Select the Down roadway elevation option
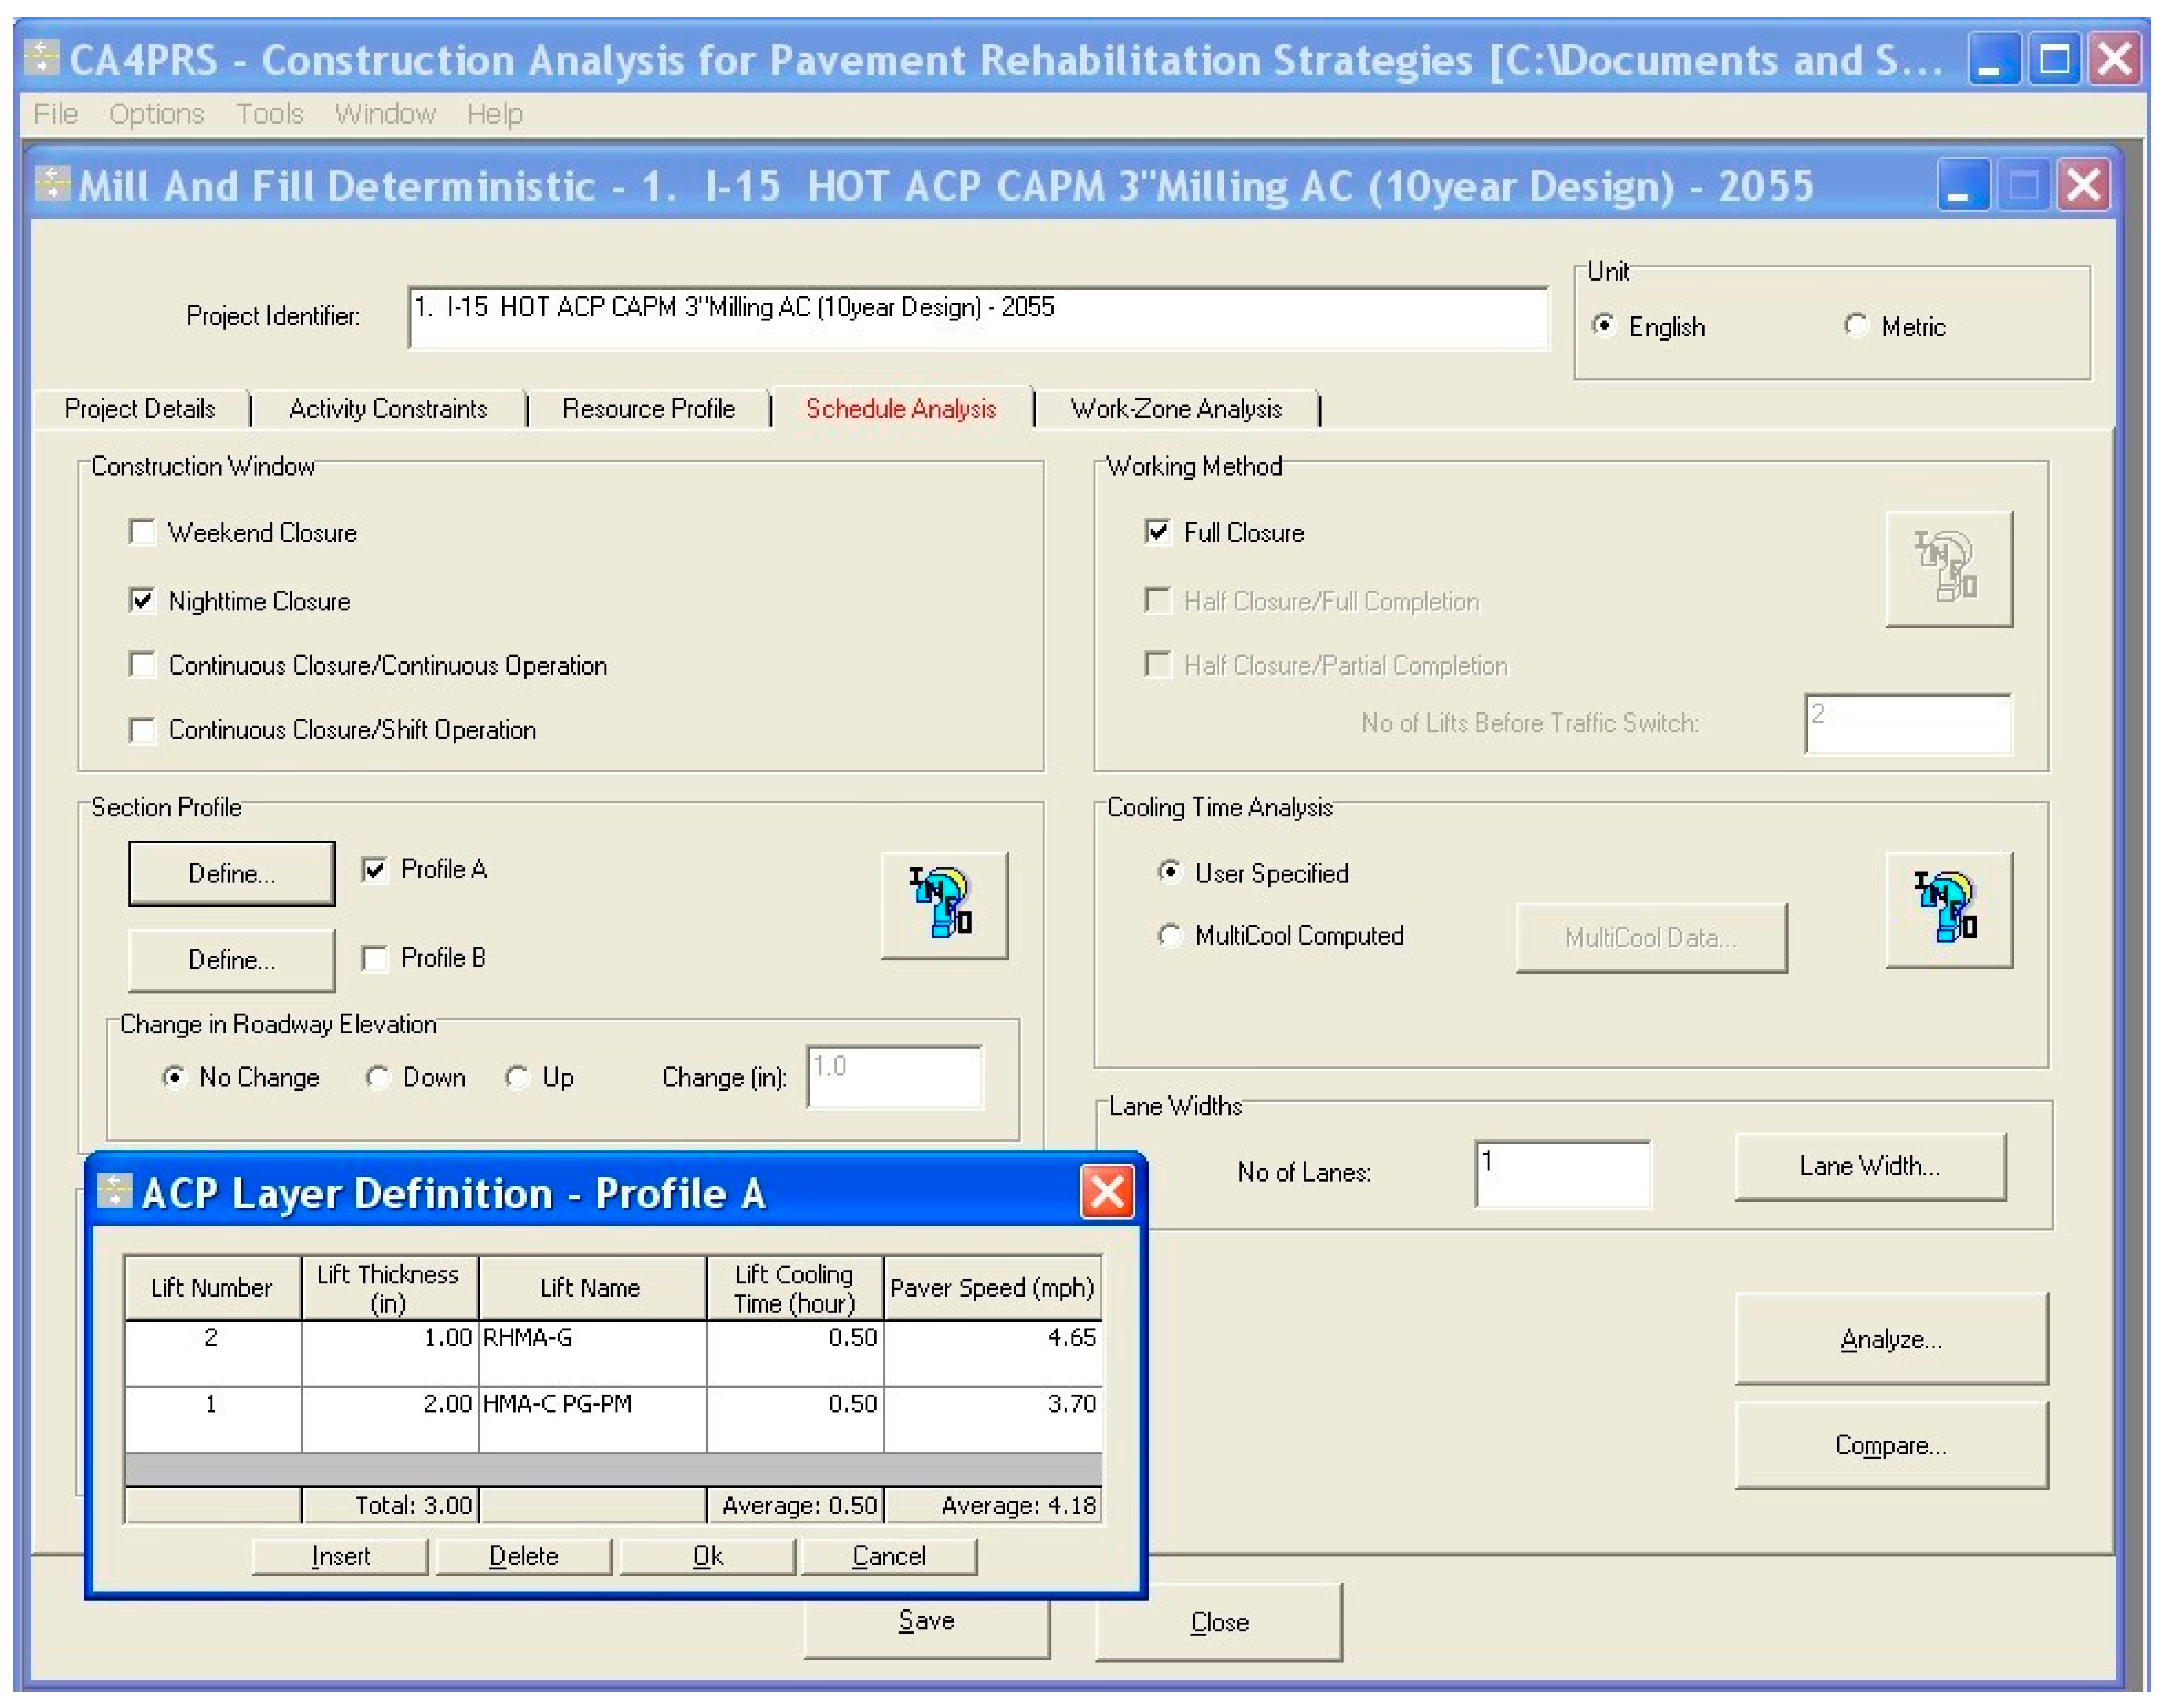Screen dimensions: 2164x1708 377,1077
